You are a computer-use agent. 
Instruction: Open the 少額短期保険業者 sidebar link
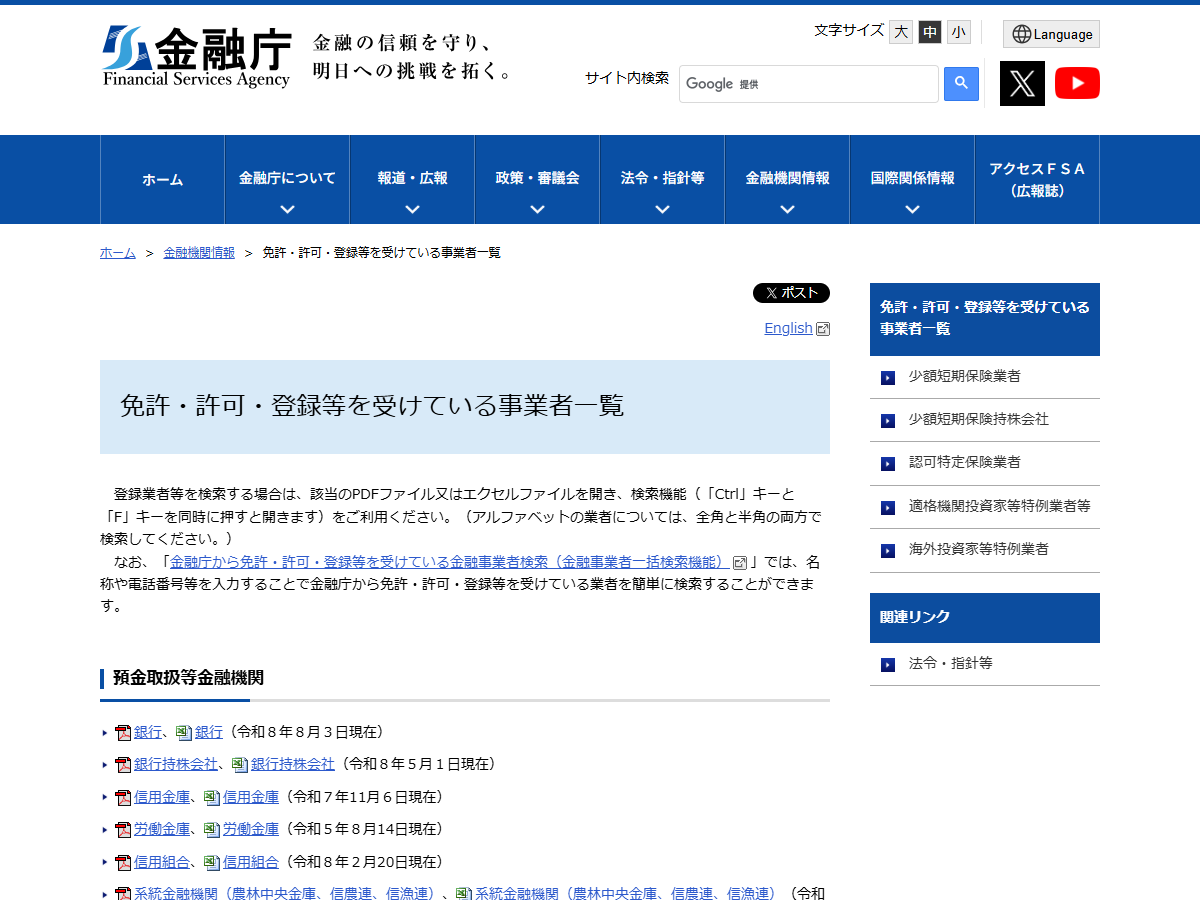click(x=964, y=377)
